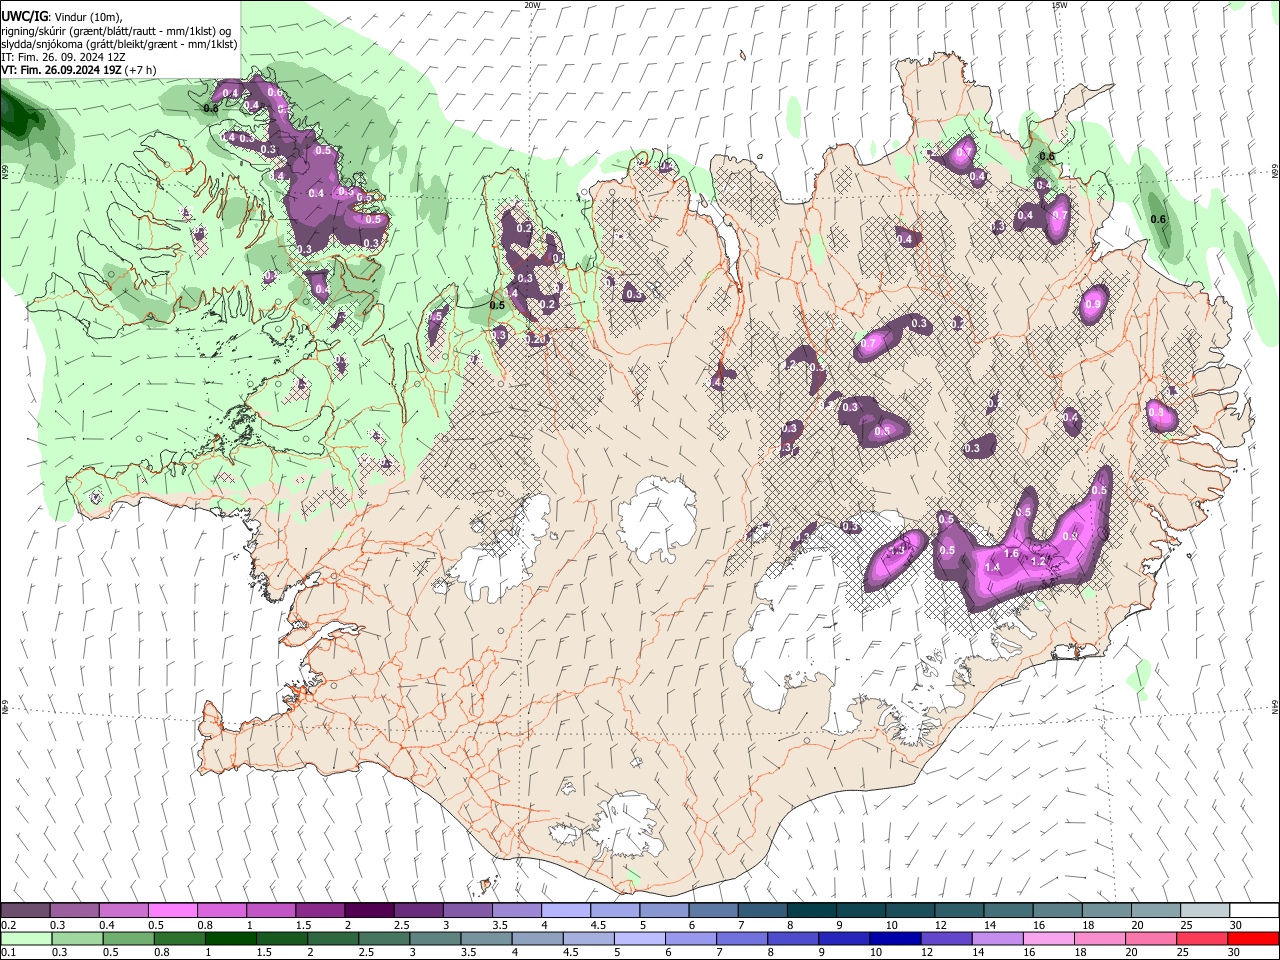Click the '4.5' label under the top legend row
This screenshot has width=1280, height=960.
pyautogui.click(x=598, y=925)
